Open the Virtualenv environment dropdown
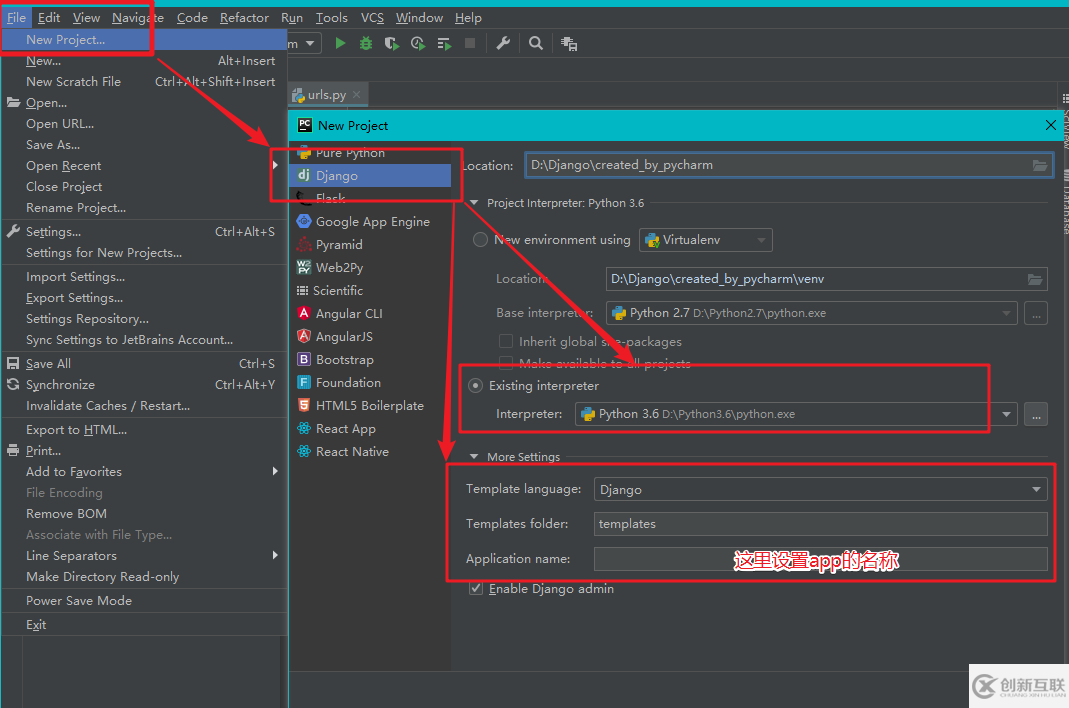Image resolution: width=1069 pixels, height=708 pixels. click(x=706, y=240)
